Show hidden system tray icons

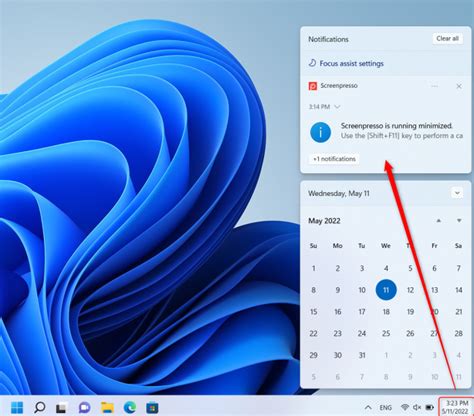(x=368, y=407)
